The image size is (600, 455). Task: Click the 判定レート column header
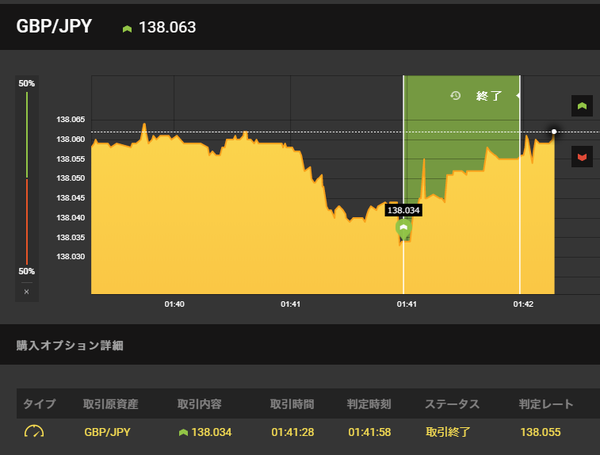pos(546,404)
